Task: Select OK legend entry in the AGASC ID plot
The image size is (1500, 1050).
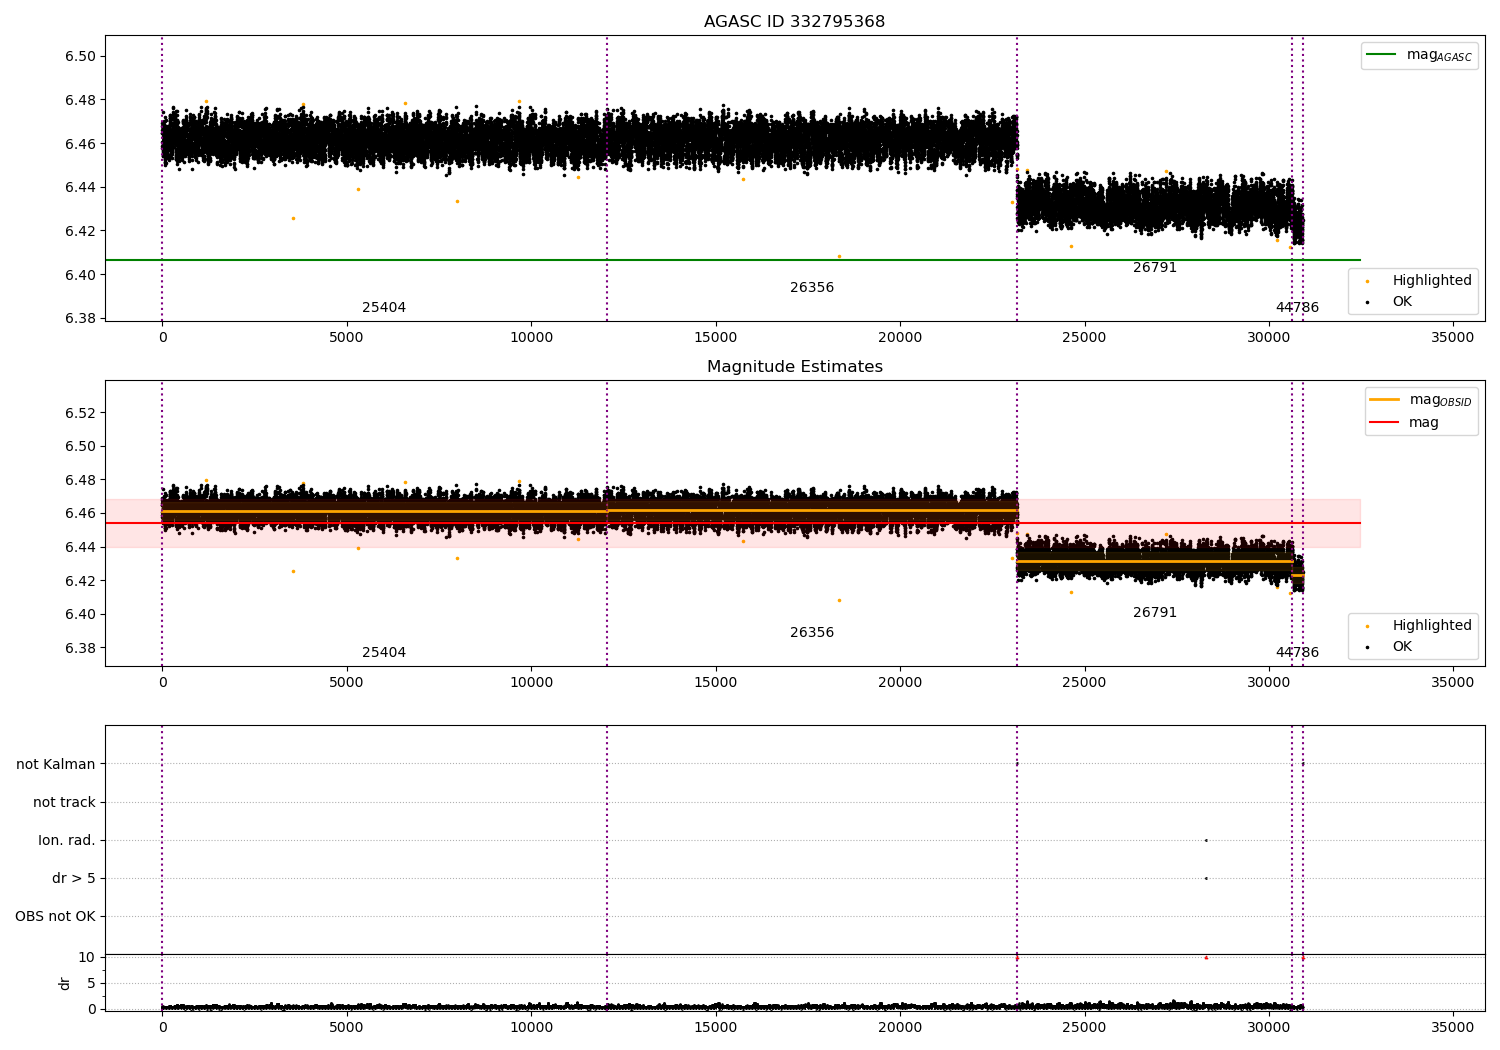Action: click(1389, 301)
